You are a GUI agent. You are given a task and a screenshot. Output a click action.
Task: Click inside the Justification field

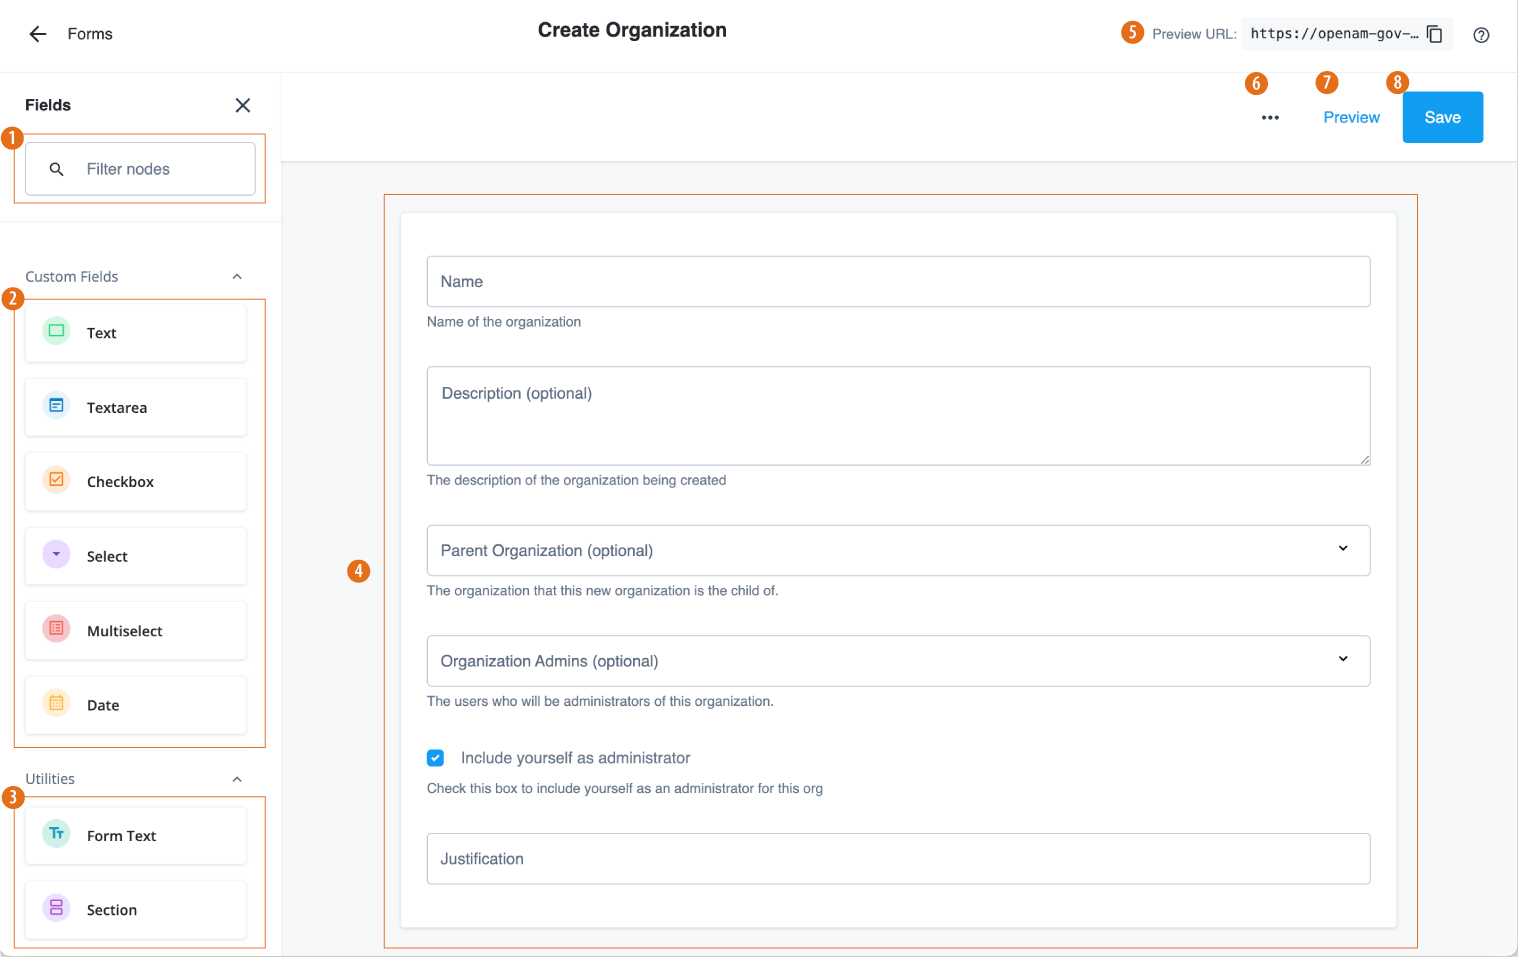tap(898, 858)
